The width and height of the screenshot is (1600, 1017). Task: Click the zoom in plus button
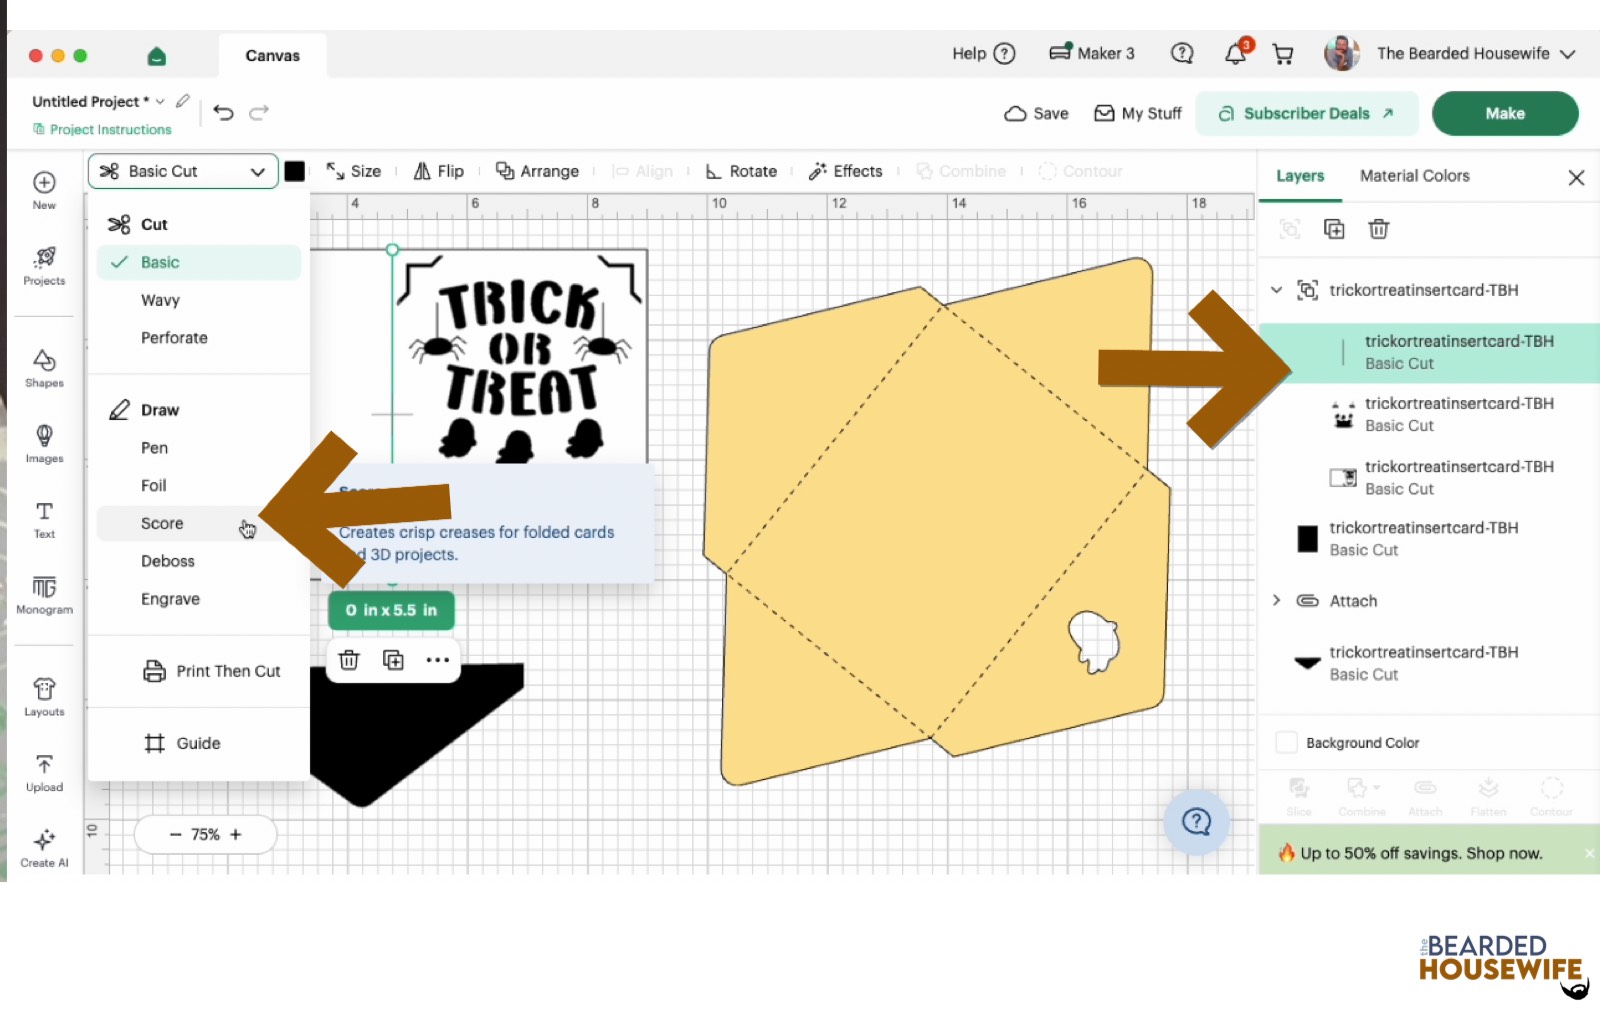[236, 834]
